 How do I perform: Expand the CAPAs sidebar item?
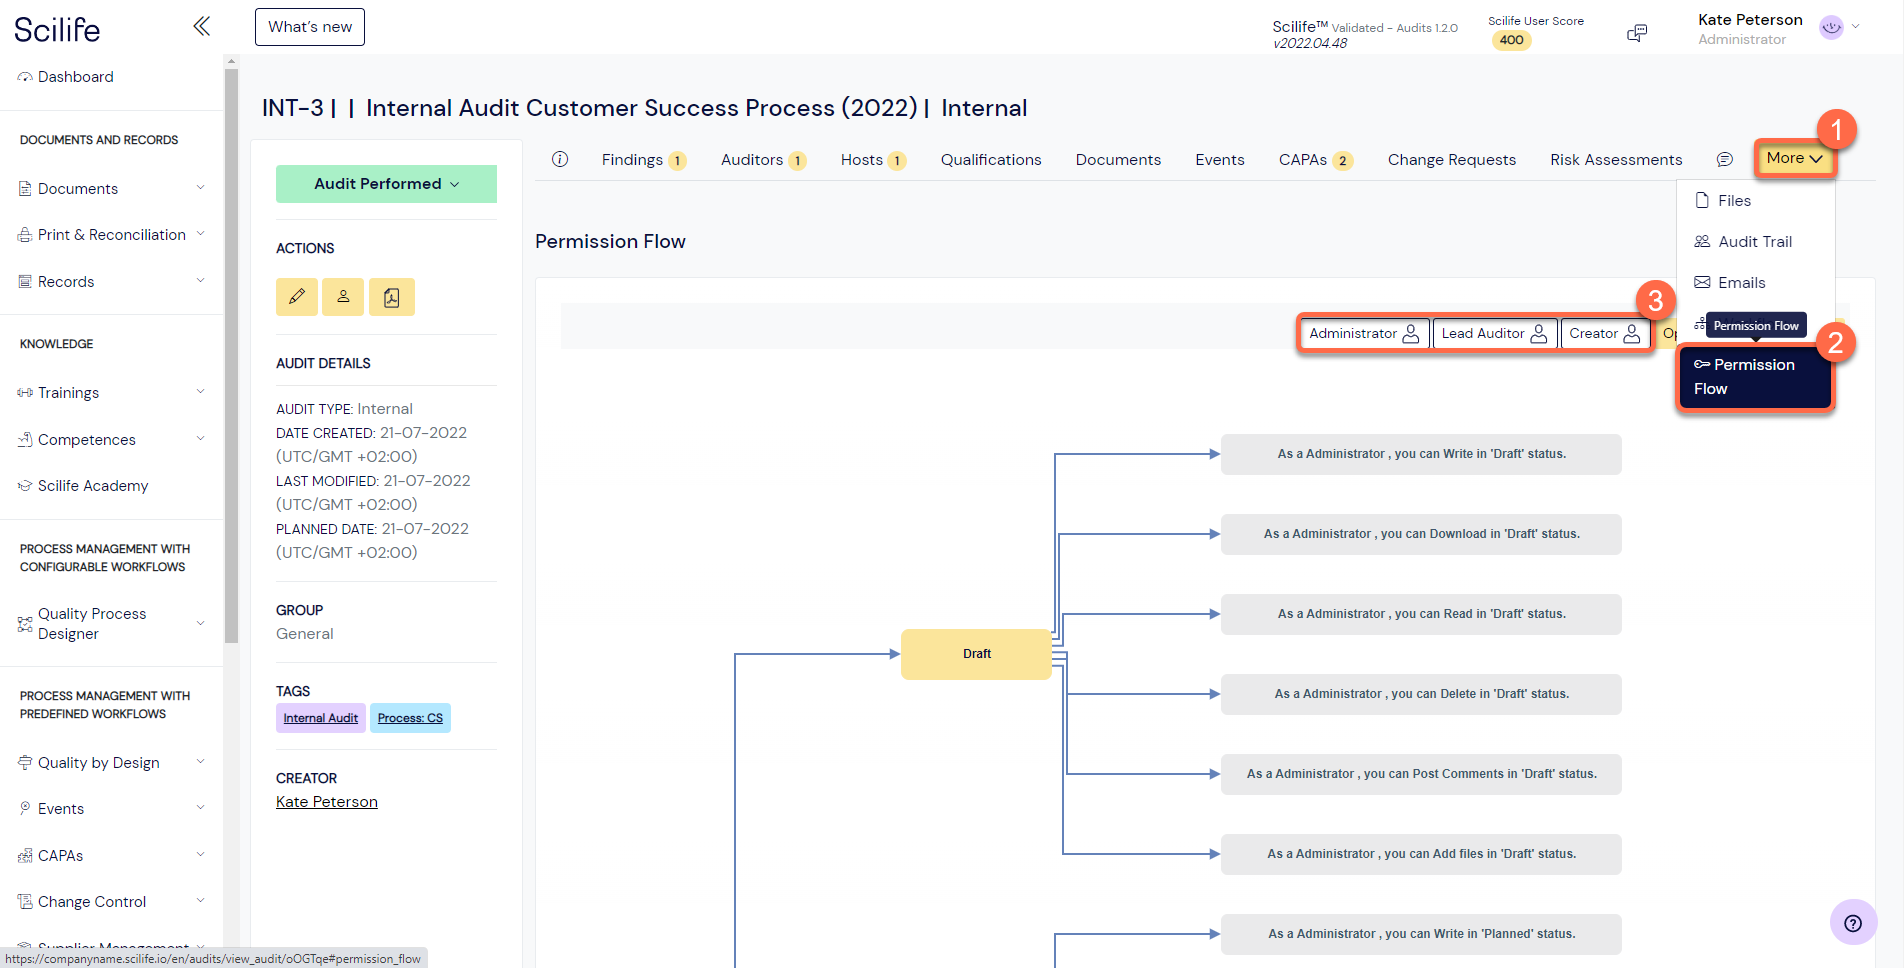pyautogui.click(x=111, y=855)
